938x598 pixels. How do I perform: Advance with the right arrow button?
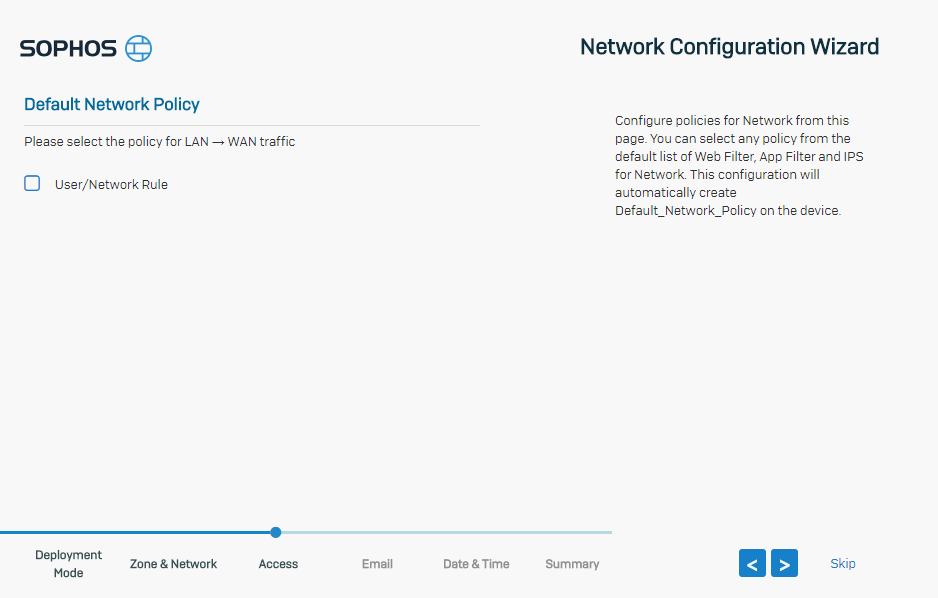(784, 563)
